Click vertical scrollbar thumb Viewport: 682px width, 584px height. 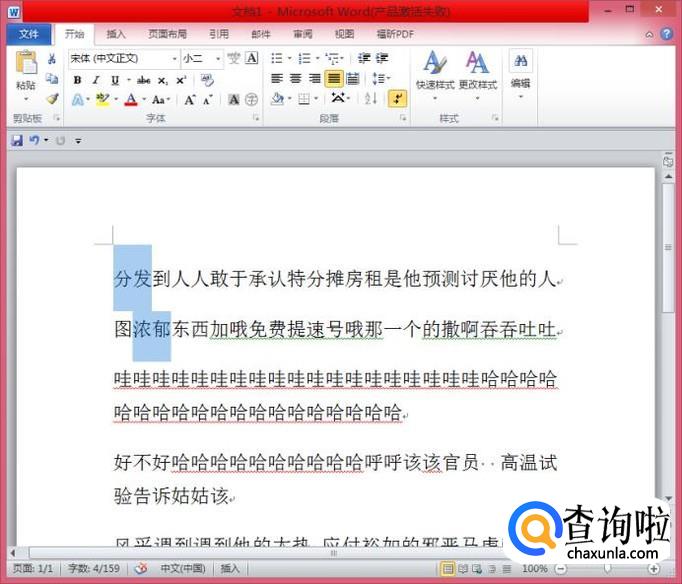tap(668, 248)
